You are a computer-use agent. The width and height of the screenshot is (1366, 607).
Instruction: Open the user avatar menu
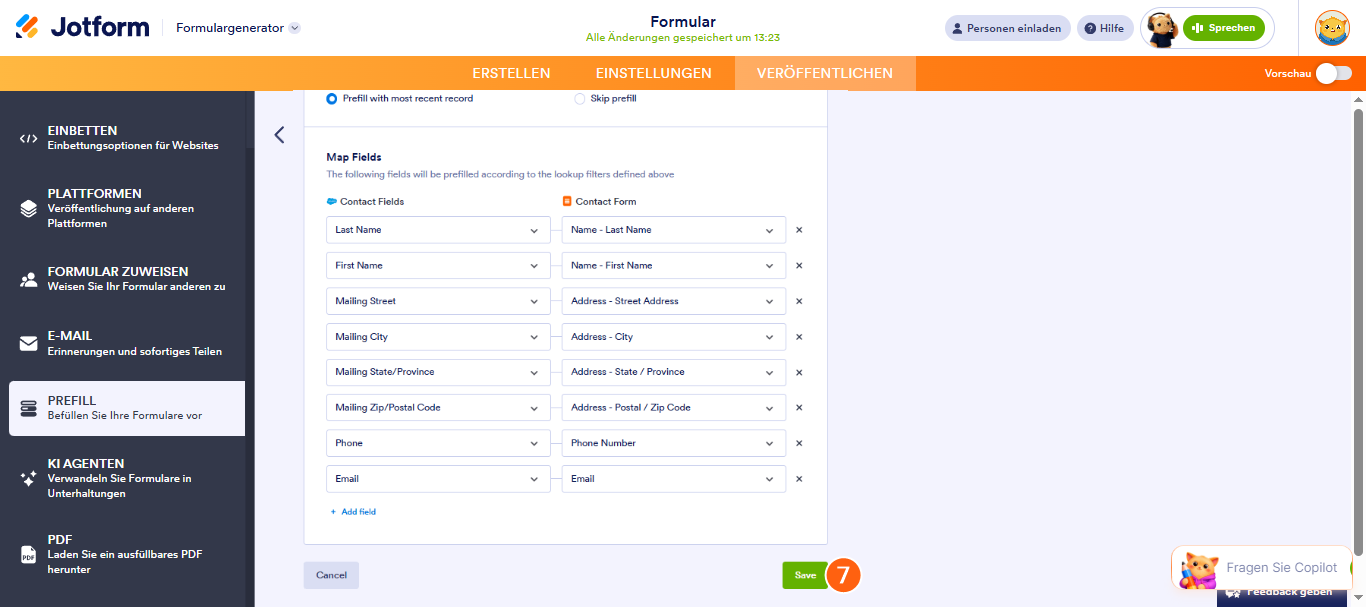(1332, 28)
